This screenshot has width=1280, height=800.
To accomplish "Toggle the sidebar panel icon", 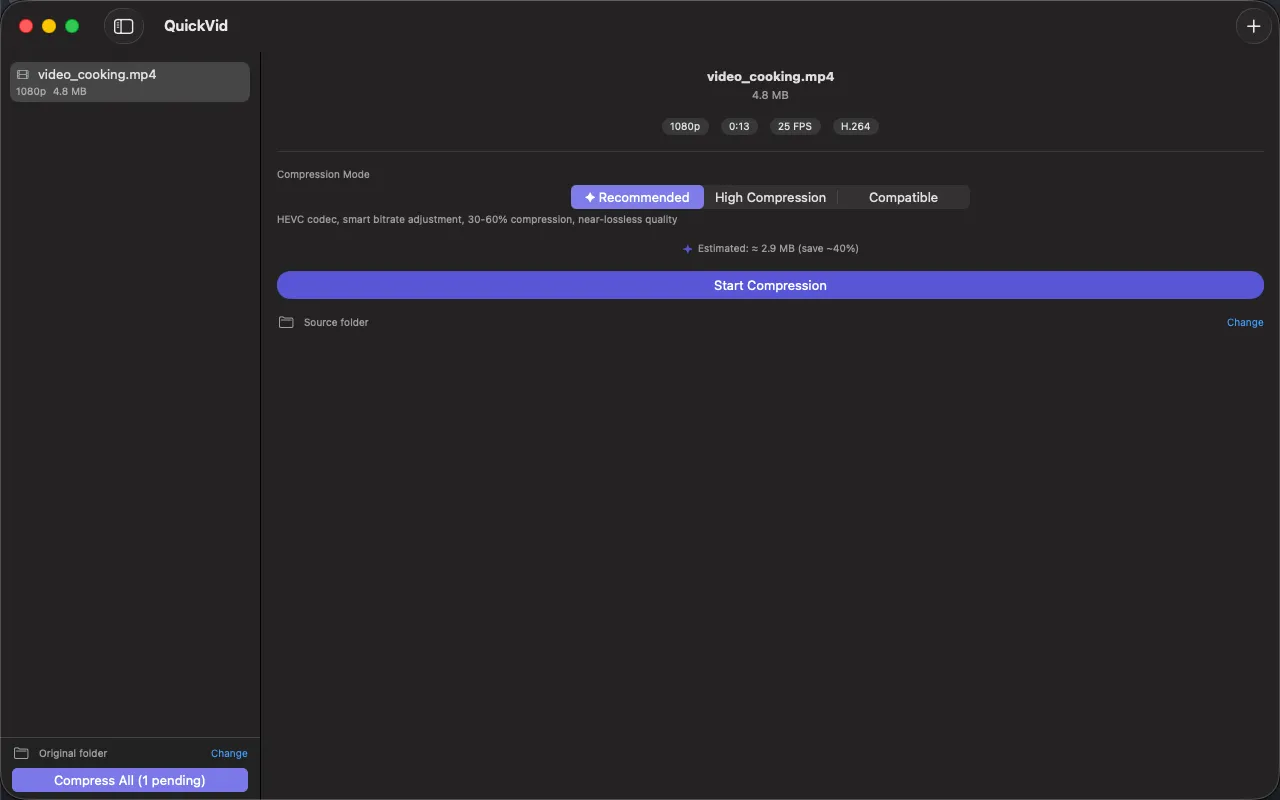I will 123,26.
